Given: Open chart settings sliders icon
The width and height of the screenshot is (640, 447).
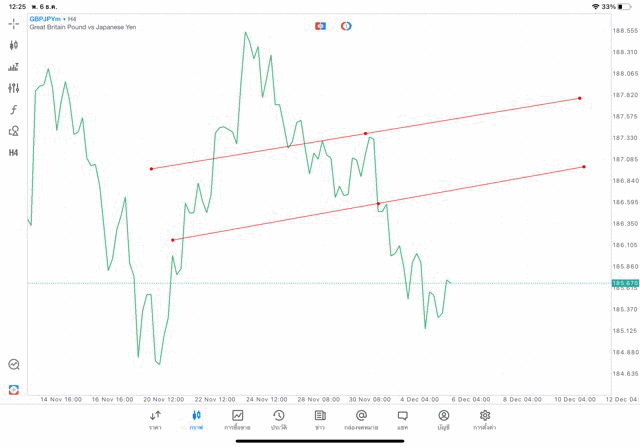Looking at the screenshot, I should click(x=13, y=88).
